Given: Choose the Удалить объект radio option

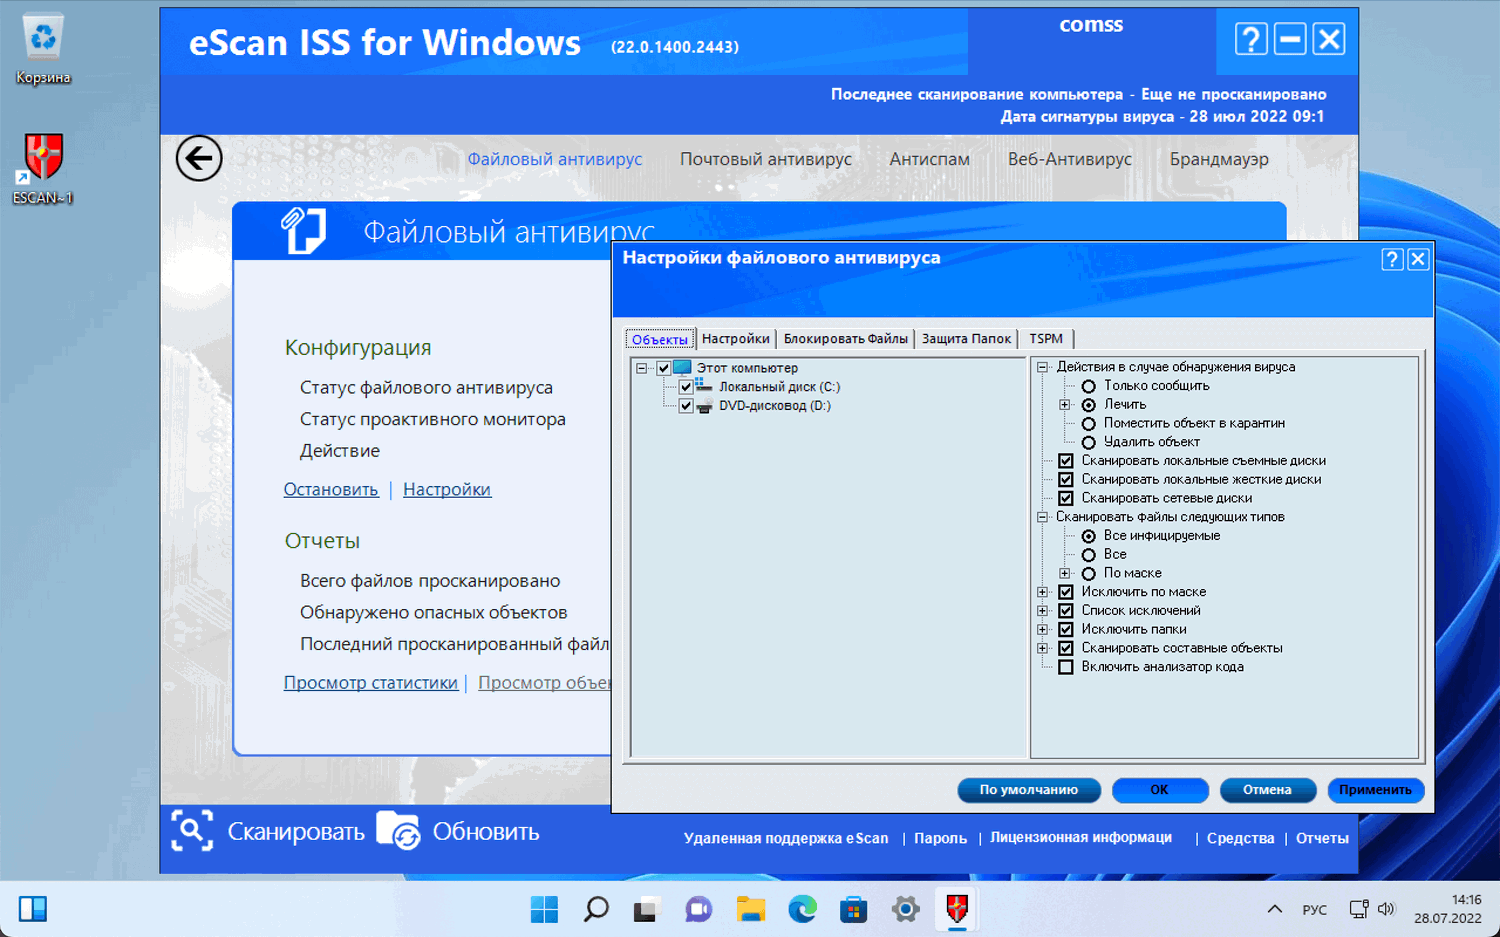Looking at the screenshot, I should point(1089,442).
